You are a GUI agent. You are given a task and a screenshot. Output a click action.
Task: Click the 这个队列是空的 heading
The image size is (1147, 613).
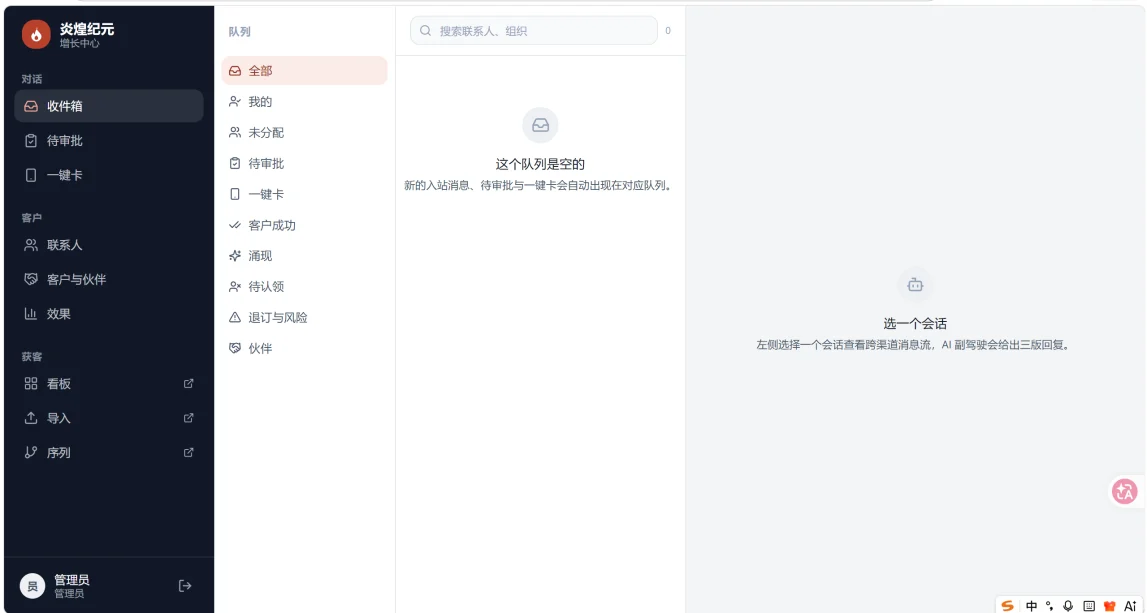pyautogui.click(x=540, y=164)
